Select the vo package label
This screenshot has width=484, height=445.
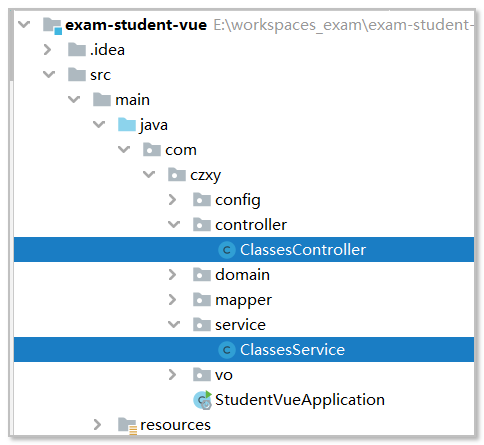224,376
